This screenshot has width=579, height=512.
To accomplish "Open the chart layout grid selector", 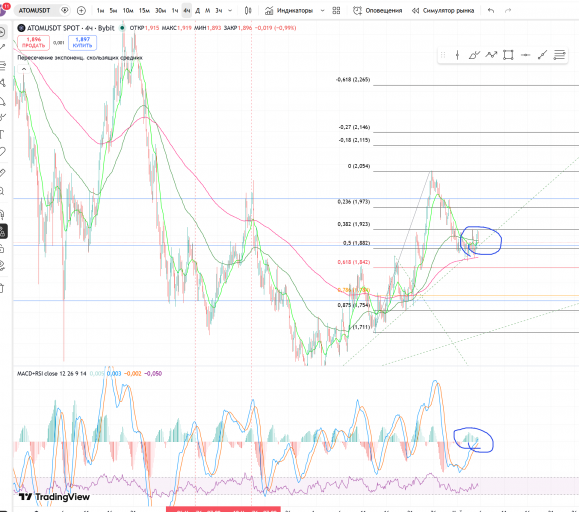I will point(336,11).
